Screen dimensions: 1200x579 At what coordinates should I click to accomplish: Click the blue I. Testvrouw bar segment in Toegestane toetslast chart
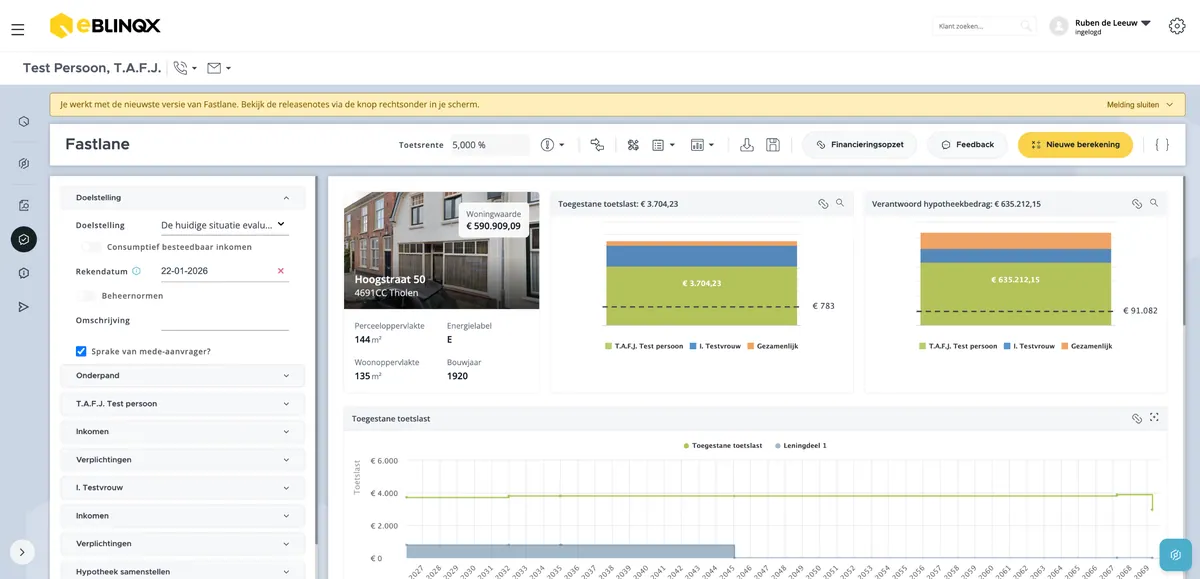click(x=701, y=257)
